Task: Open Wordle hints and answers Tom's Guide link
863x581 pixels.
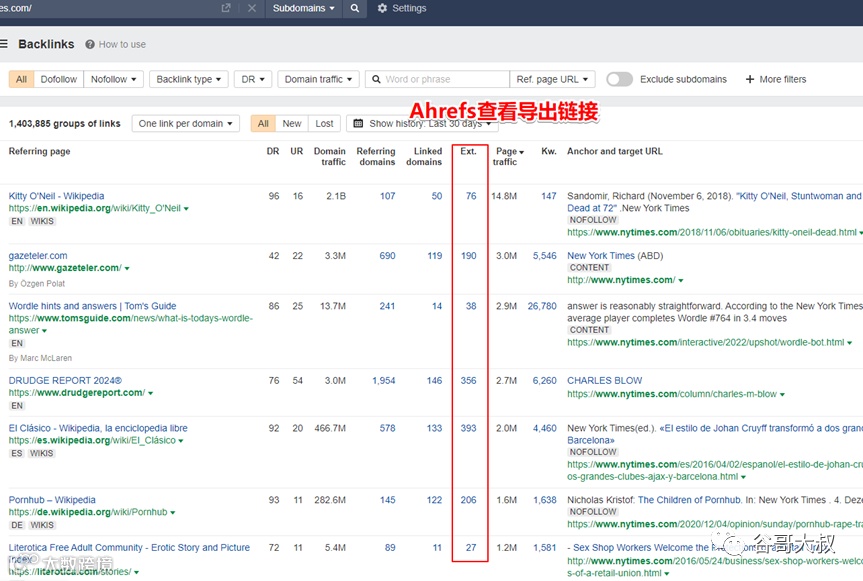Action: point(92,306)
